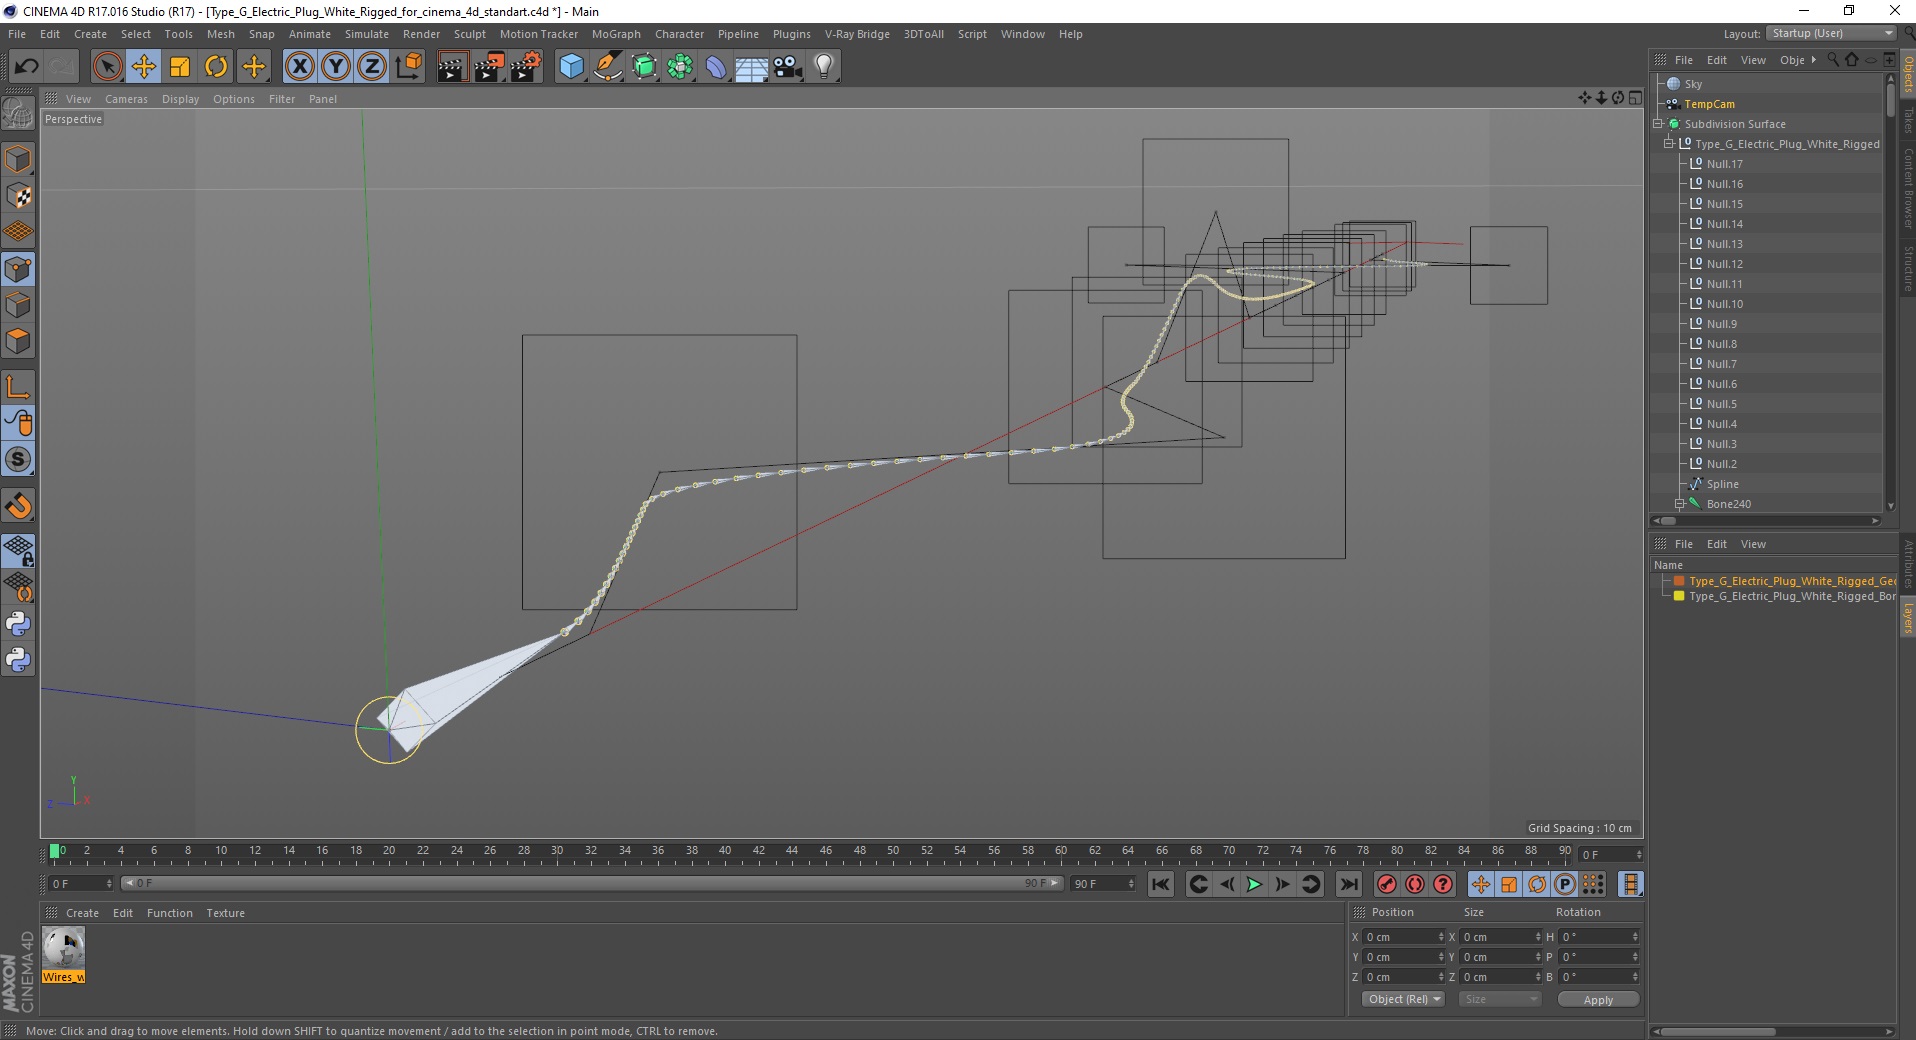Viewport: 1916px width, 1040px height.
Task: Open the MoGraph menu
Action: pyautogui.click(x=616, y=34)
